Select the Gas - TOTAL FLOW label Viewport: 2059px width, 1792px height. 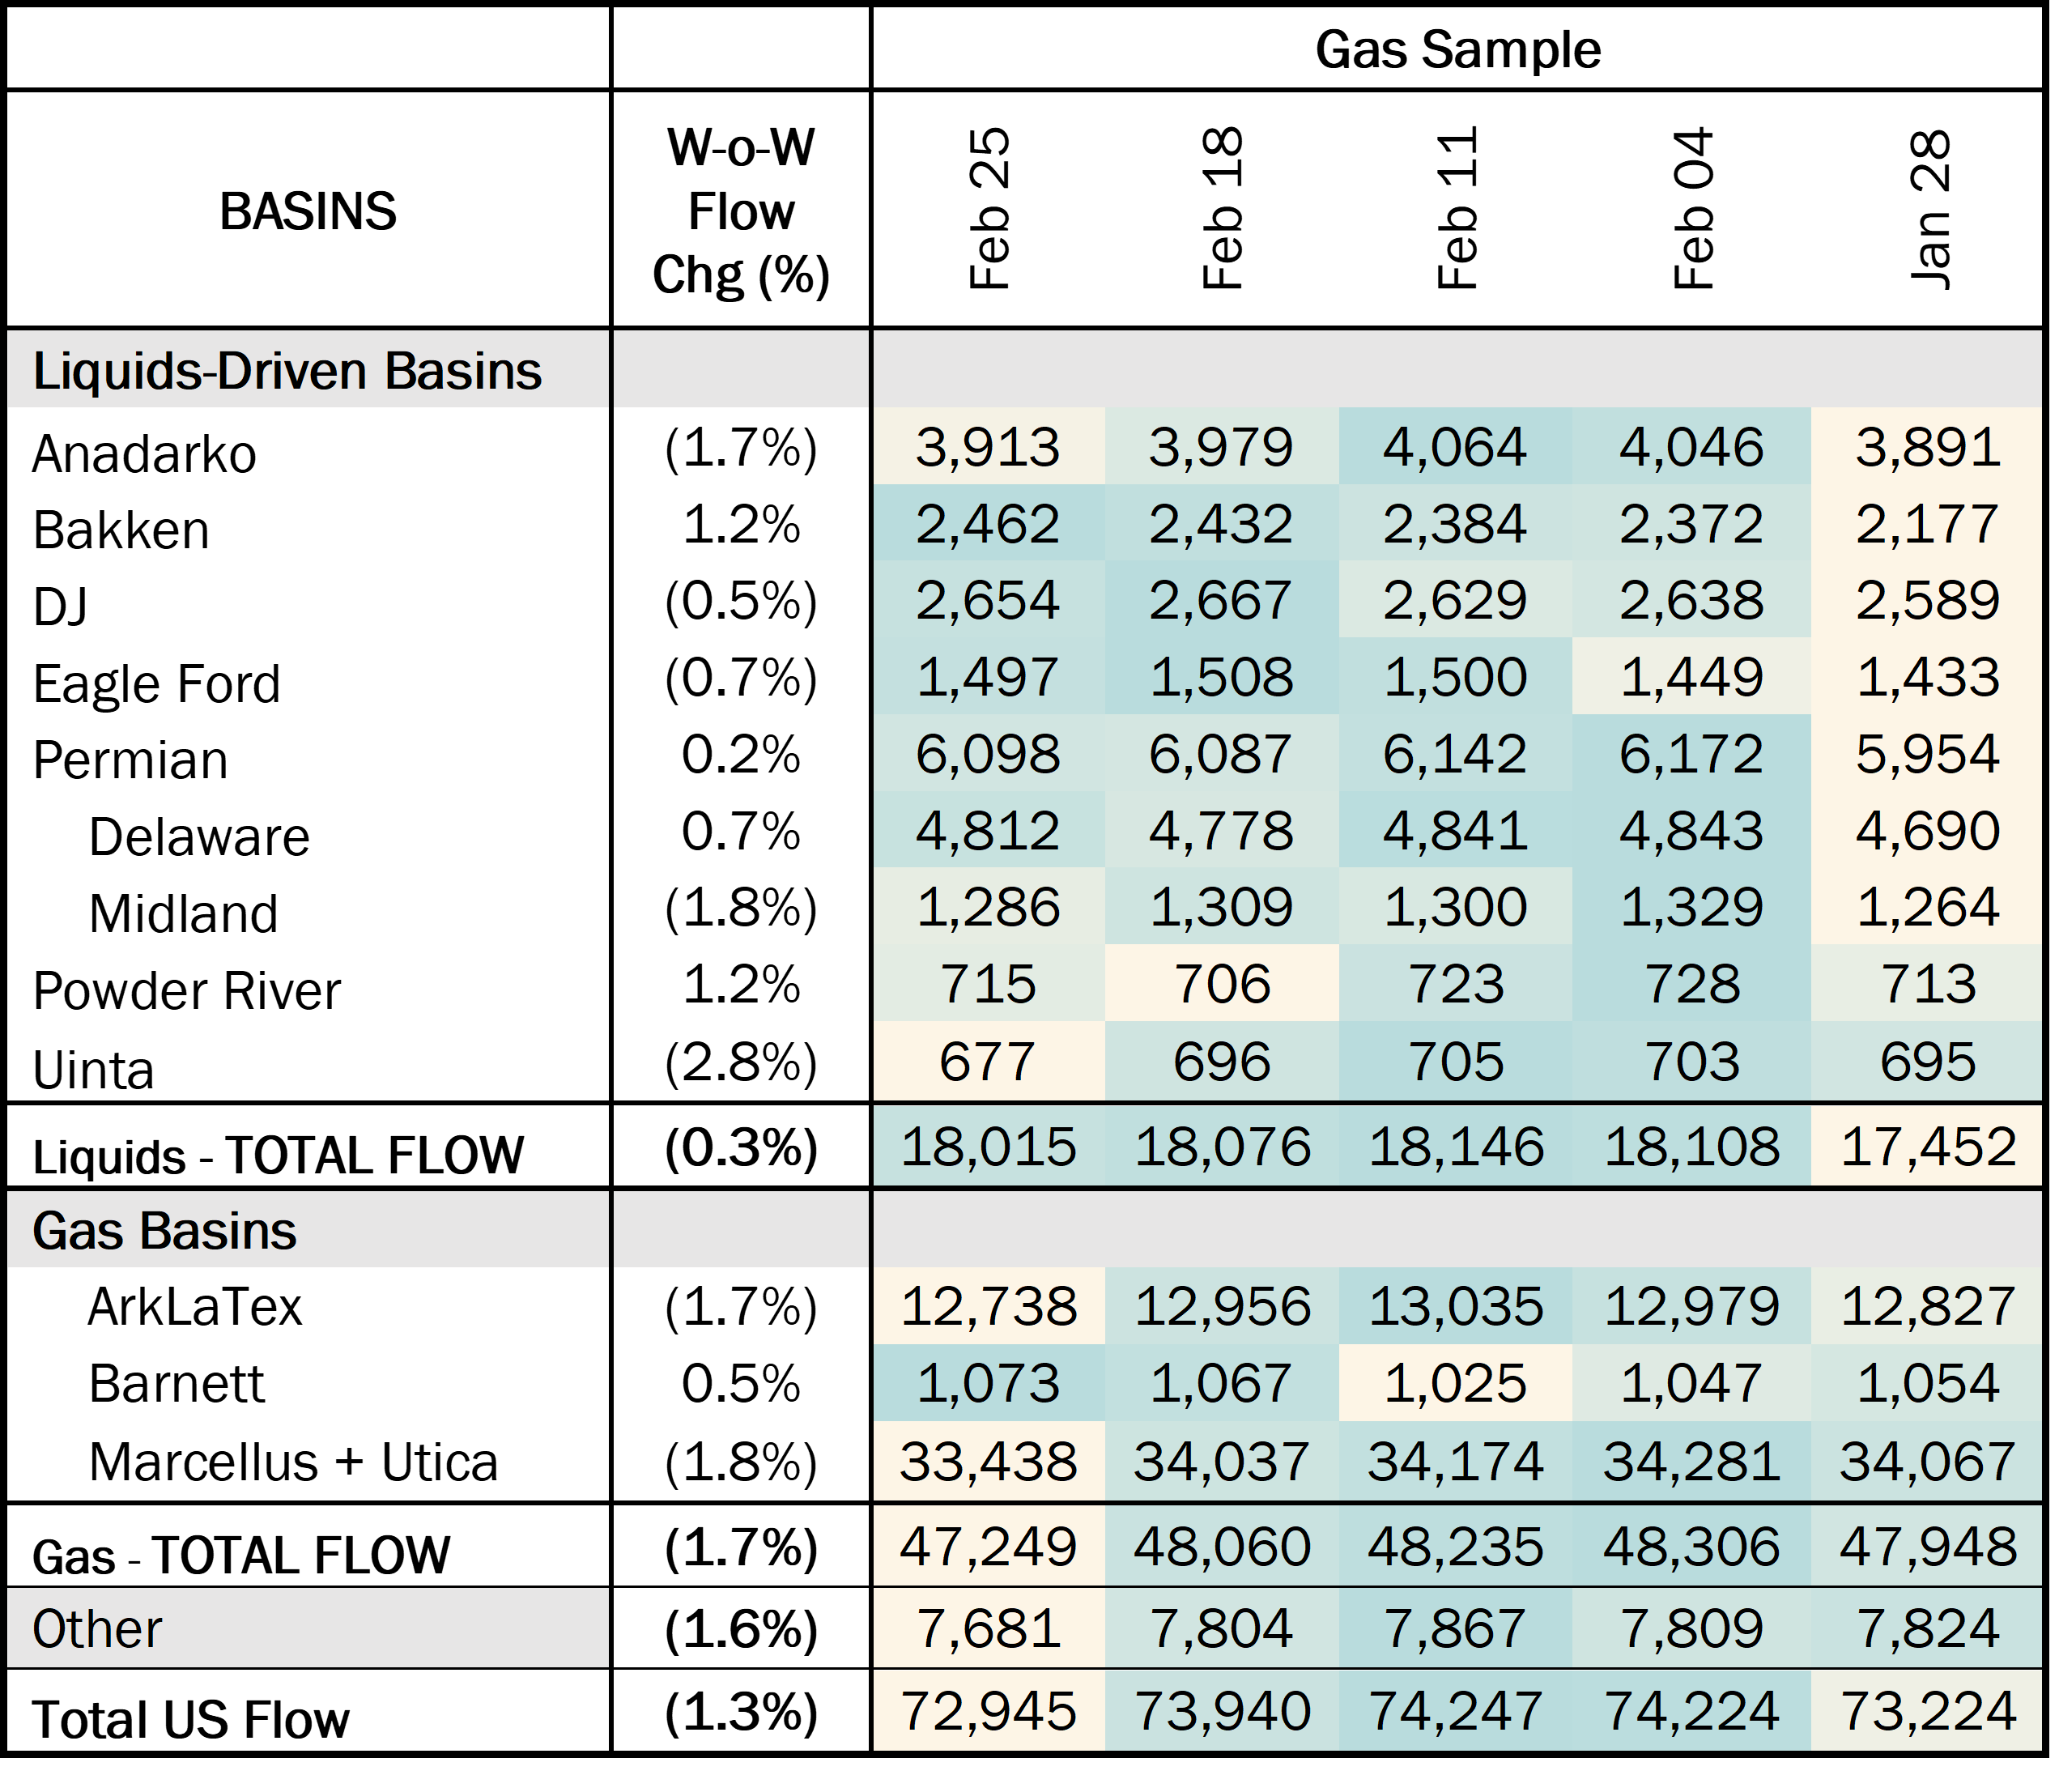(241, 1556)
